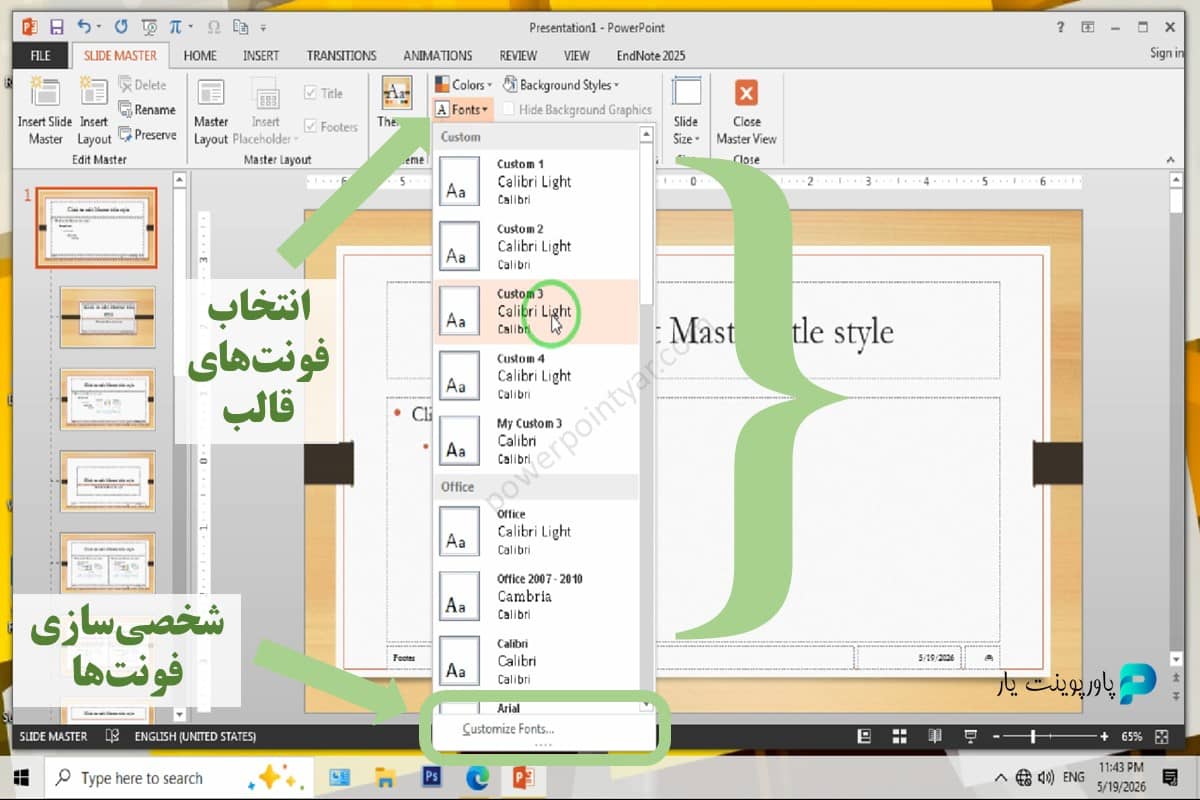Viewport: 1200px width, 800px height.
Task: Click the zoom out minus button
Action: pyautogui.click(x=994, y=736)
